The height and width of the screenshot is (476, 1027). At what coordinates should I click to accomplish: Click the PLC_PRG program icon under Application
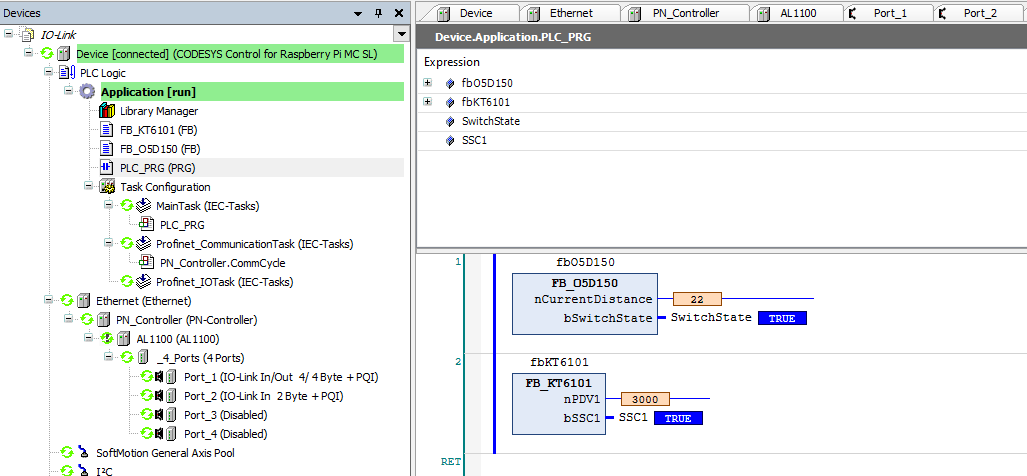click(x=107, y=168)
